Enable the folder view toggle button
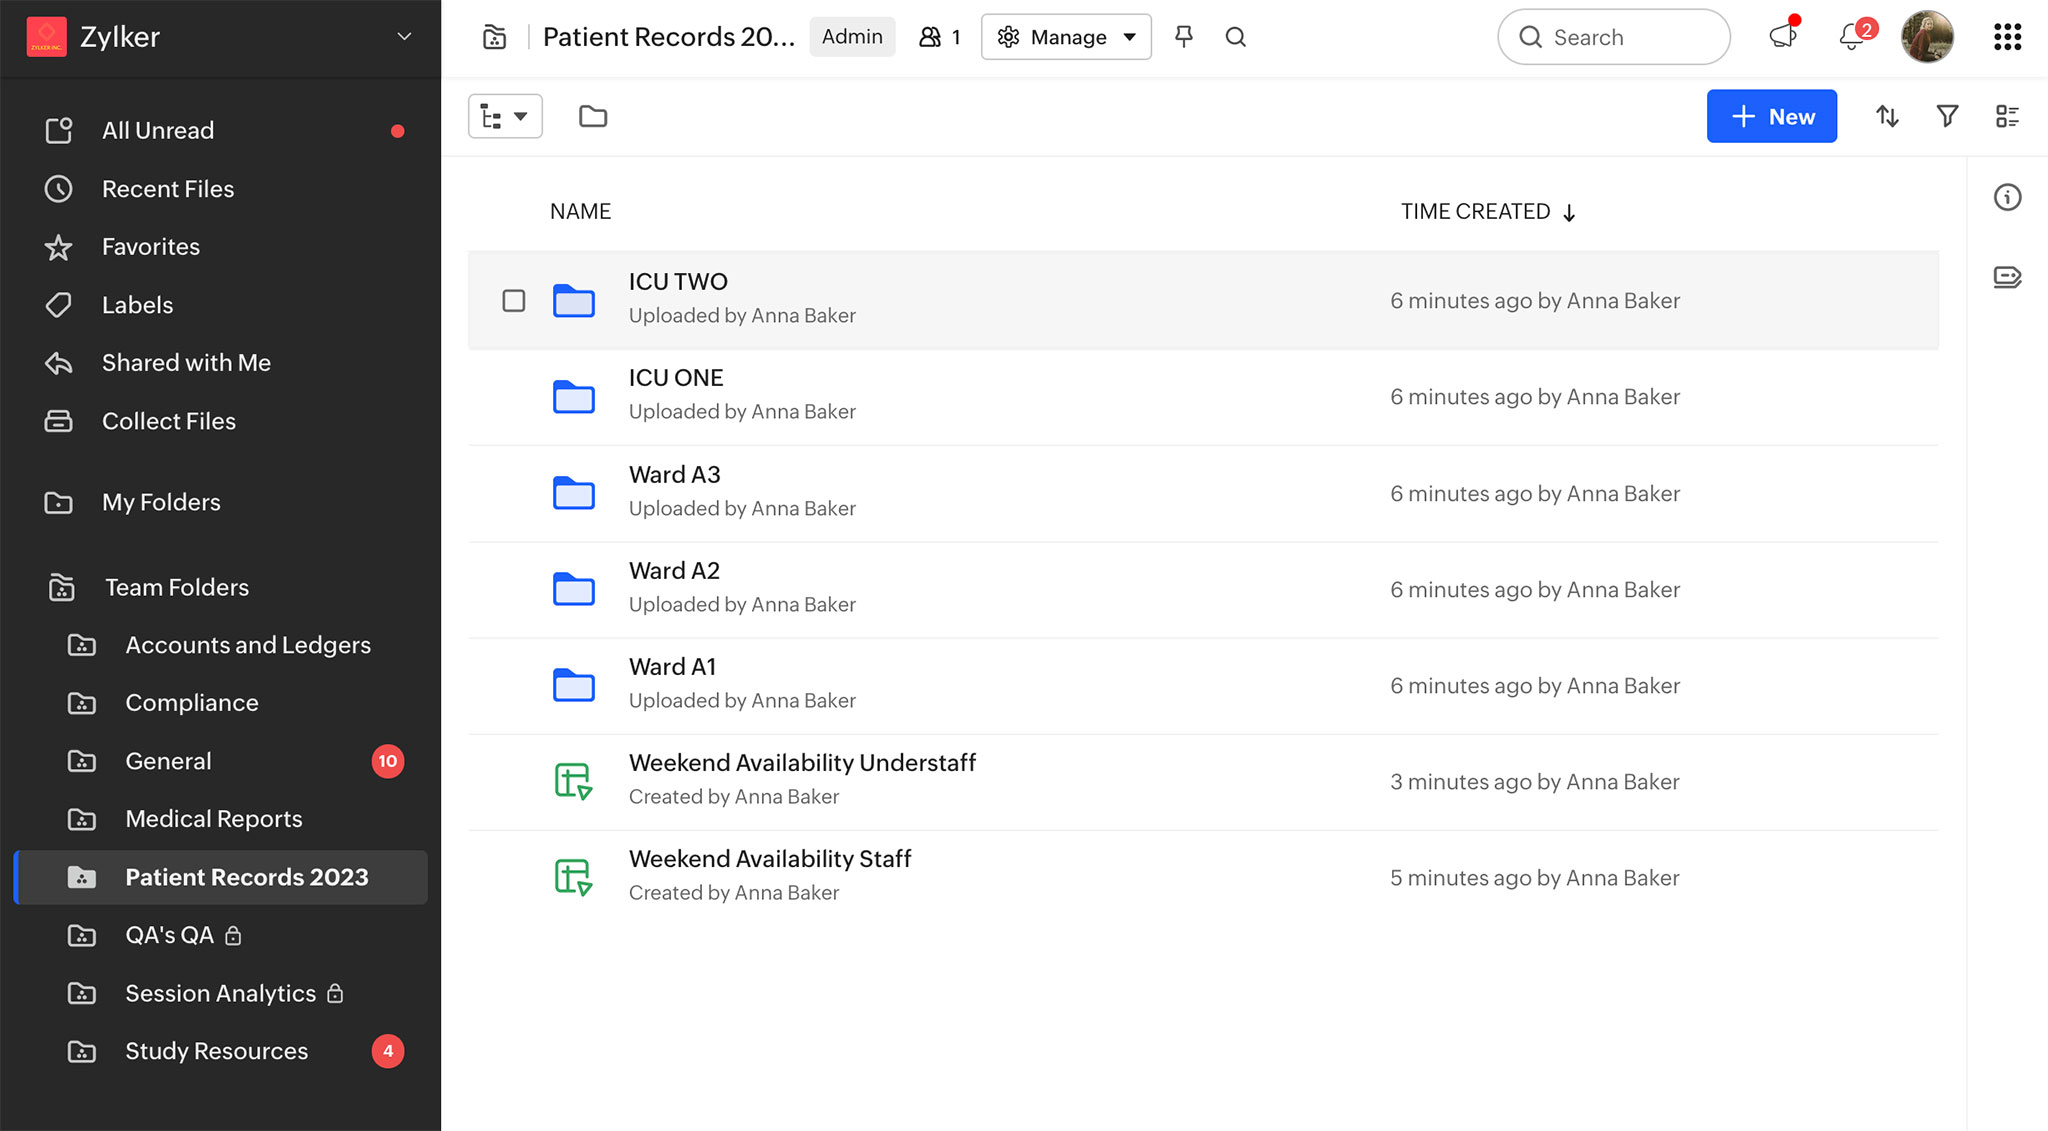Image resolution: width=2048 pixels, height=1131 pixels. tap(593, 117)
